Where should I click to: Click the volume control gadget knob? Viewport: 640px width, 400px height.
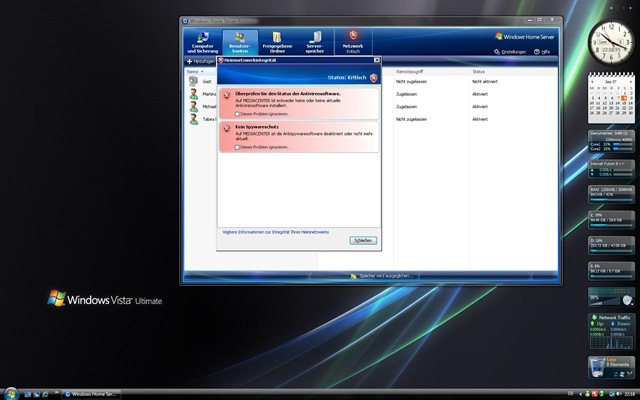click(627, 300)
